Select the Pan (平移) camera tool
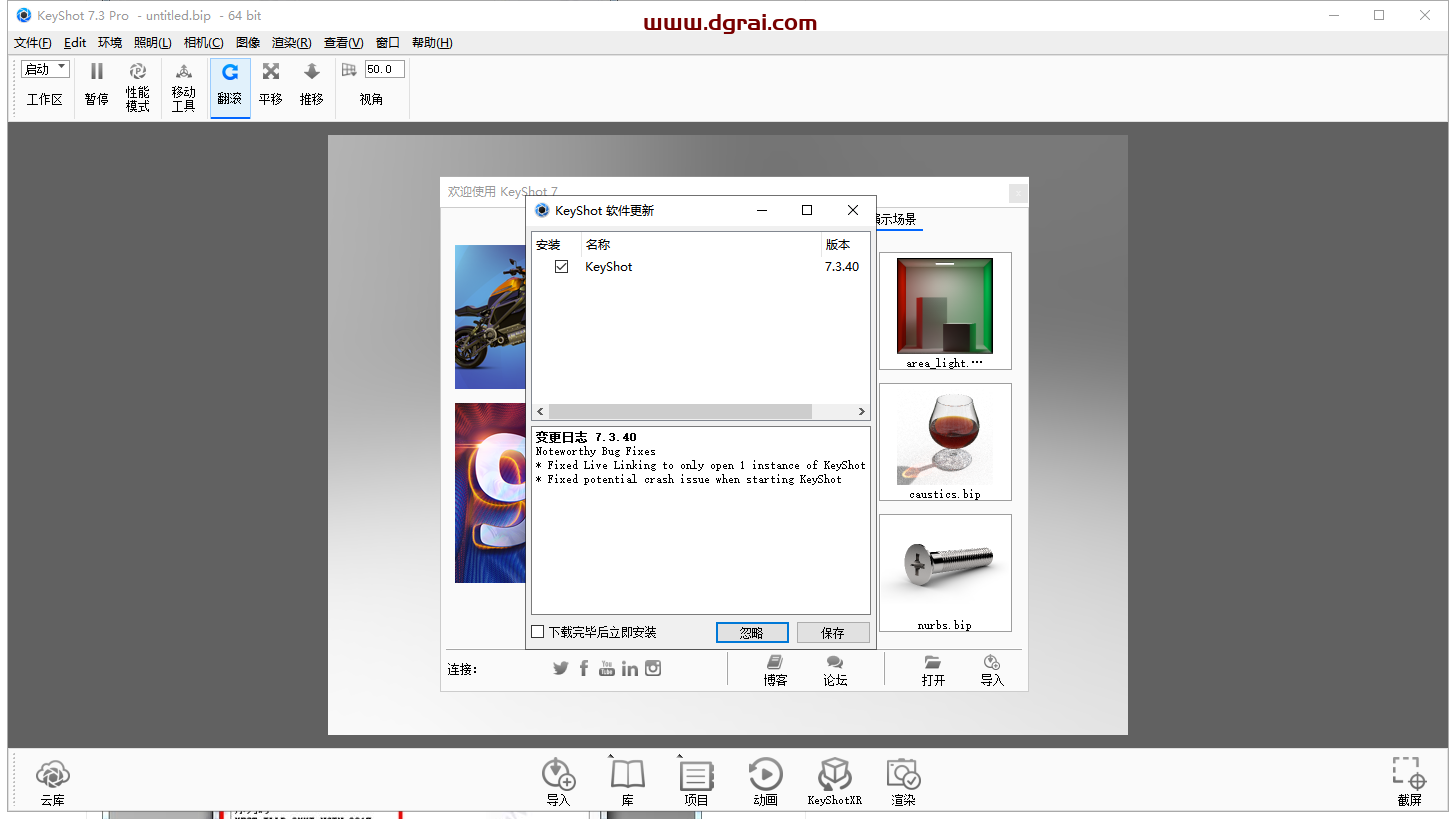The width and height of the screenshot is (1456, 819). click(270, 72)
